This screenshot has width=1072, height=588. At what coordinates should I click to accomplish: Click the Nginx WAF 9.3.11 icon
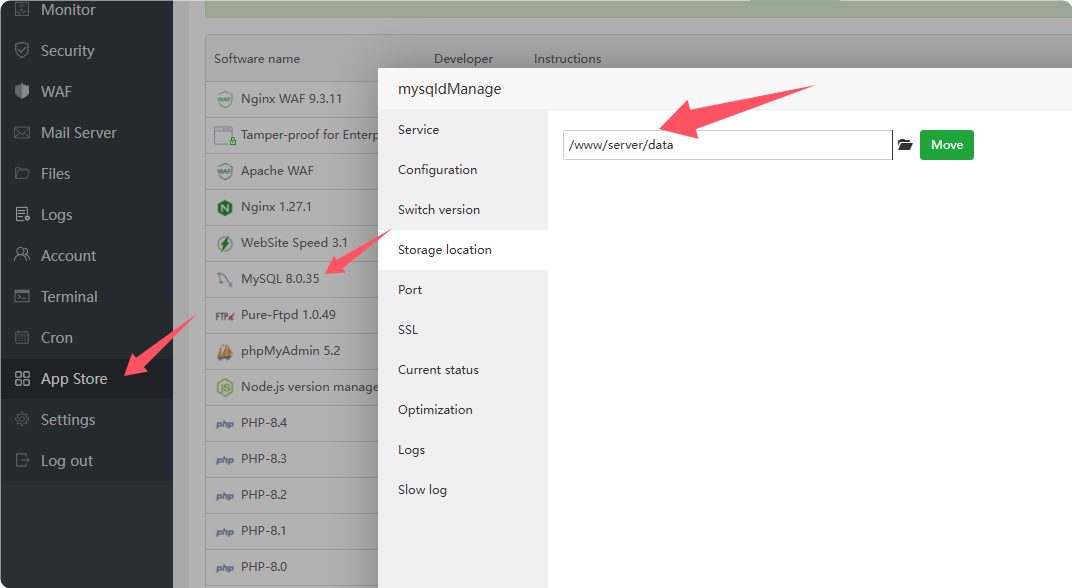225,99
